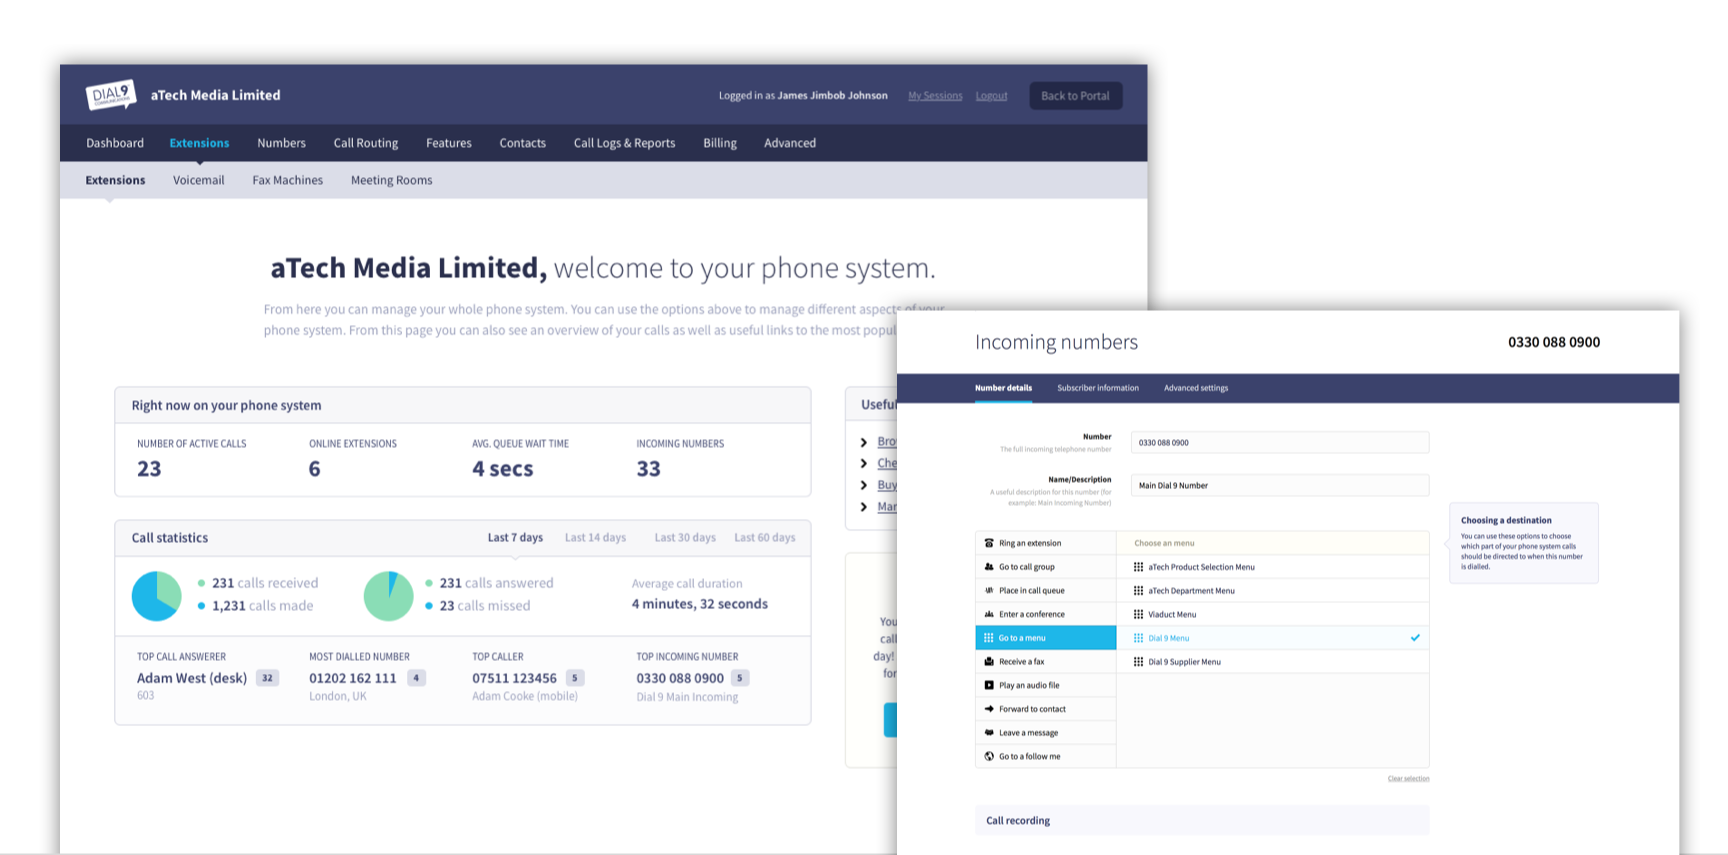The image size is (1728, 855).
Task: Select the Play an audio file icon
Action: [989, 685]
